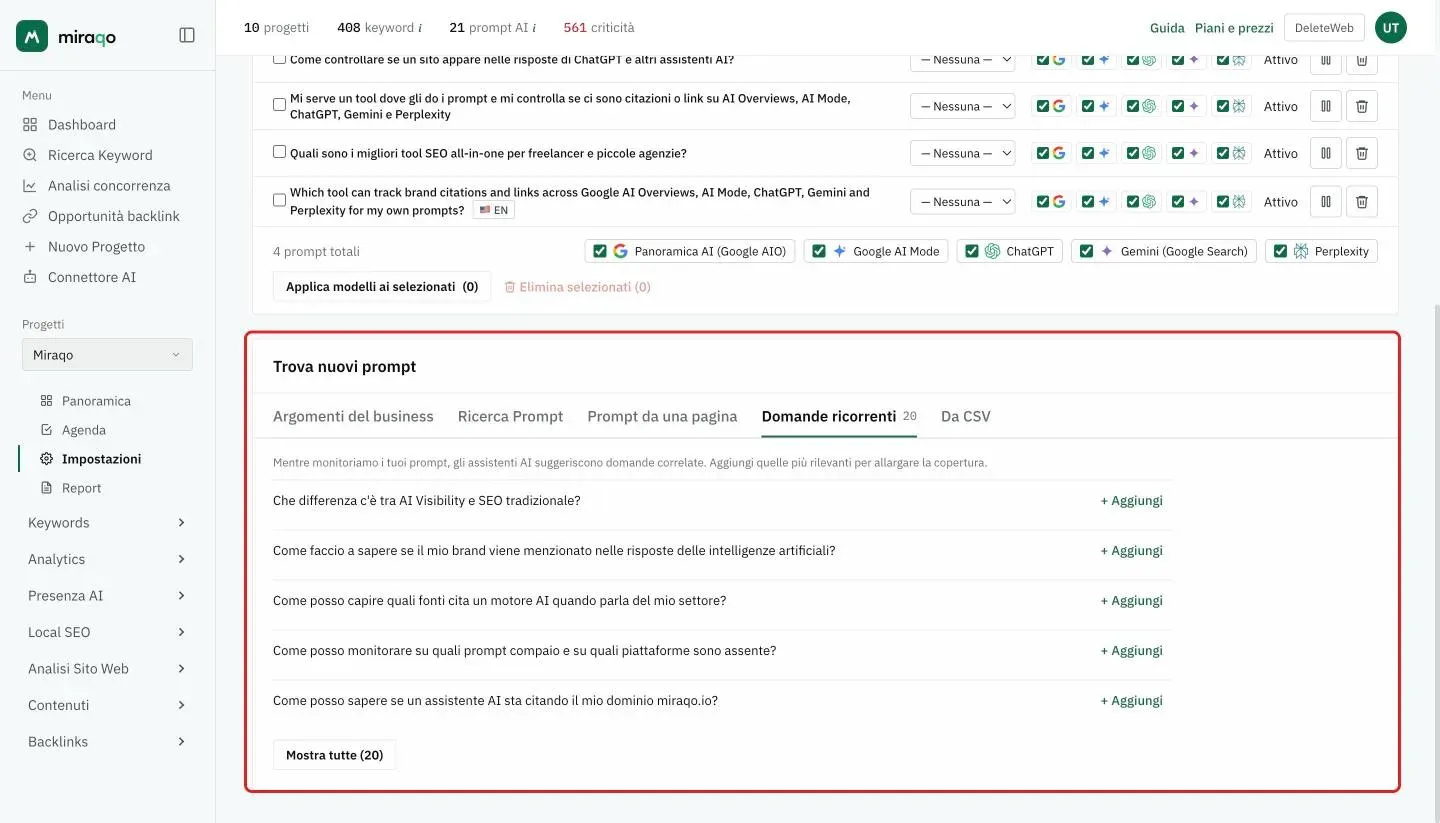Open the Miraqo project selector dropdown
This screenshot has height=823, width=1440.
[x=107, y=355]
